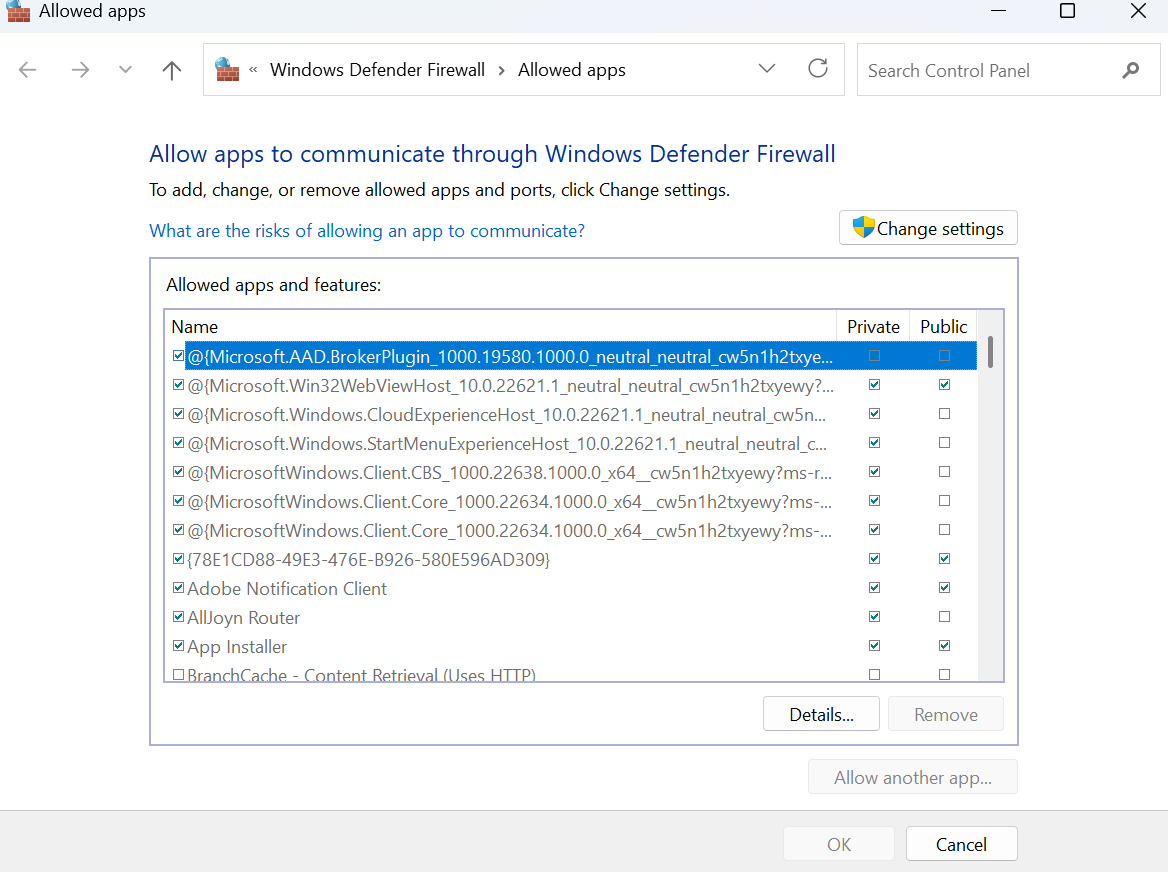Click the search magnifier icon
This screenshot has height=872, width=1168.
(1130, 70)
